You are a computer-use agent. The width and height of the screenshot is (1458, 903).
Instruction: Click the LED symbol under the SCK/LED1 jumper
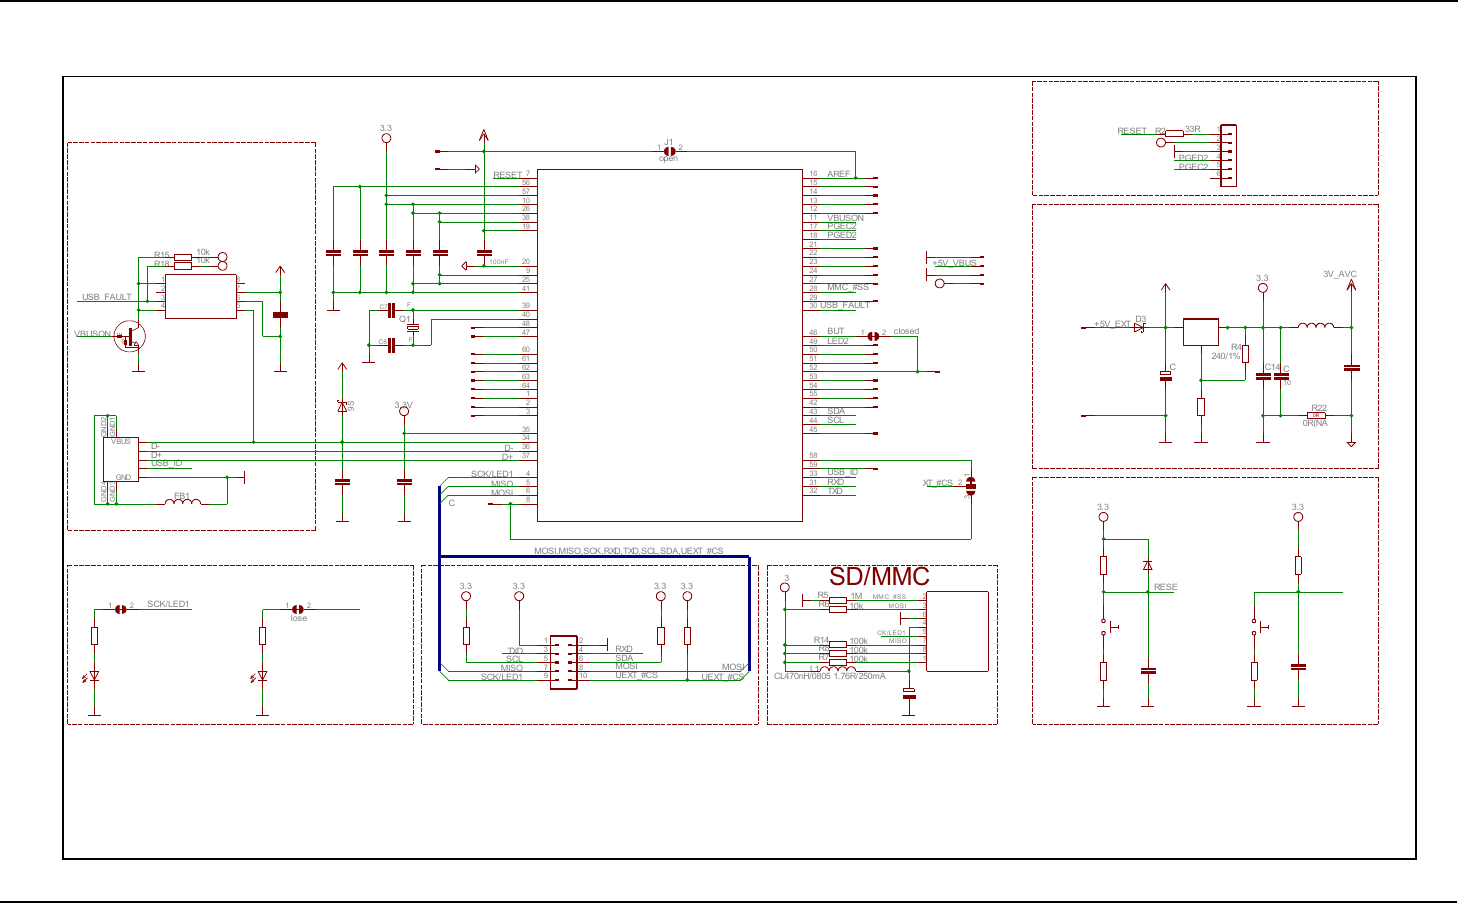point(95,678)
